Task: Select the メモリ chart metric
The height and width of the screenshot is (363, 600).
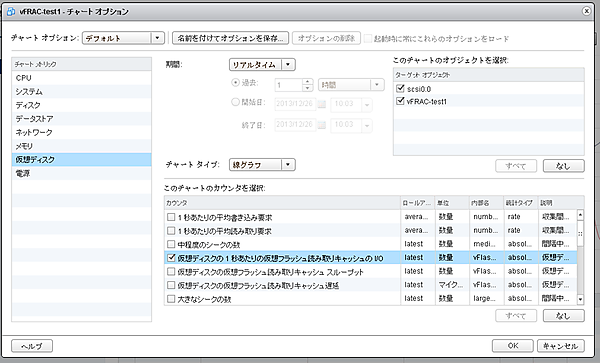Action: pyautogui.click(x=82, y=146)
